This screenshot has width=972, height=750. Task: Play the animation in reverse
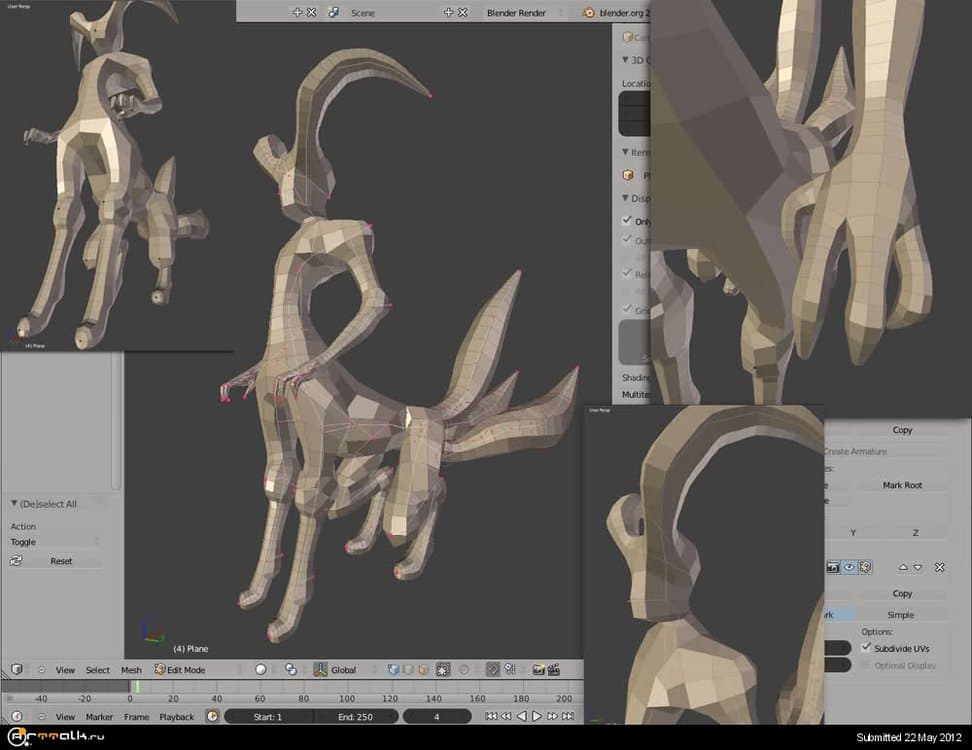522,717
